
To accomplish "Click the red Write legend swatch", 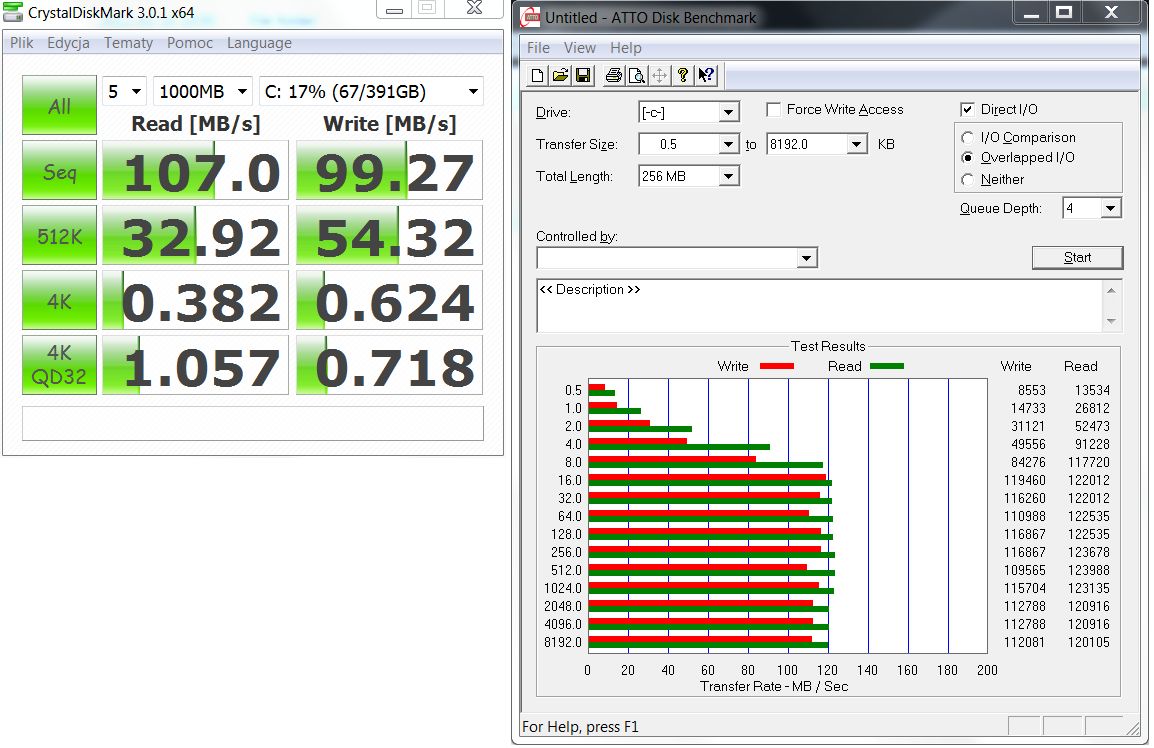I will pyautogui.click(x=776, y=366).
